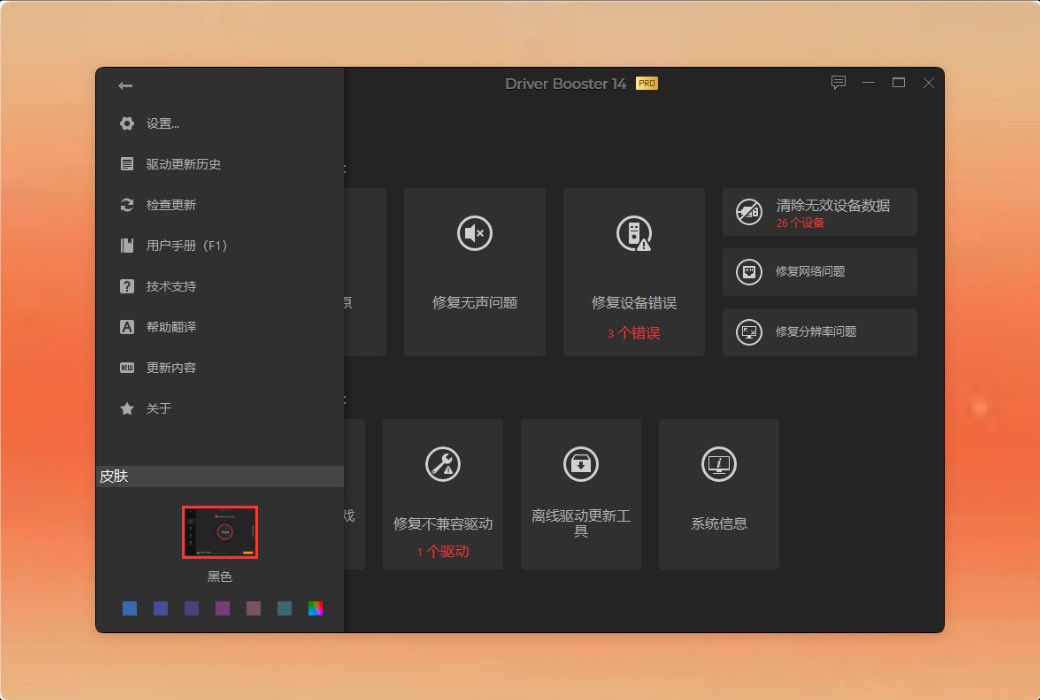The width and height of the screenshot is (1040, 700).
Task: Pick the blue skin color swatch
Action: click(130, 608)
